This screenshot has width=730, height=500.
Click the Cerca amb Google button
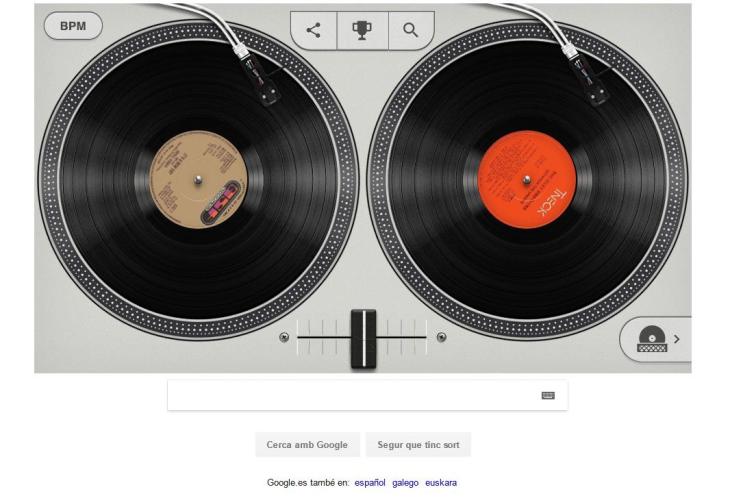[x=307, y=445]
